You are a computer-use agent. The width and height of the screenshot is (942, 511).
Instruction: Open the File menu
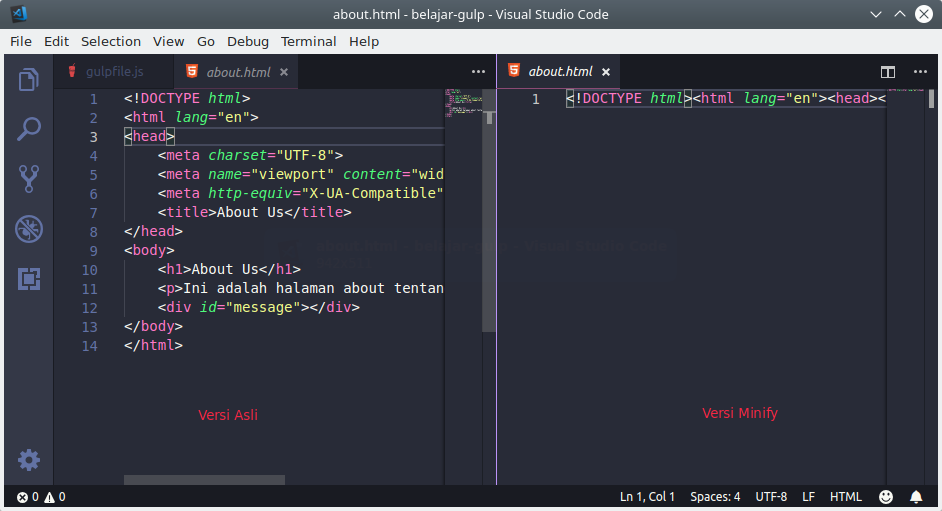[20, 41]
